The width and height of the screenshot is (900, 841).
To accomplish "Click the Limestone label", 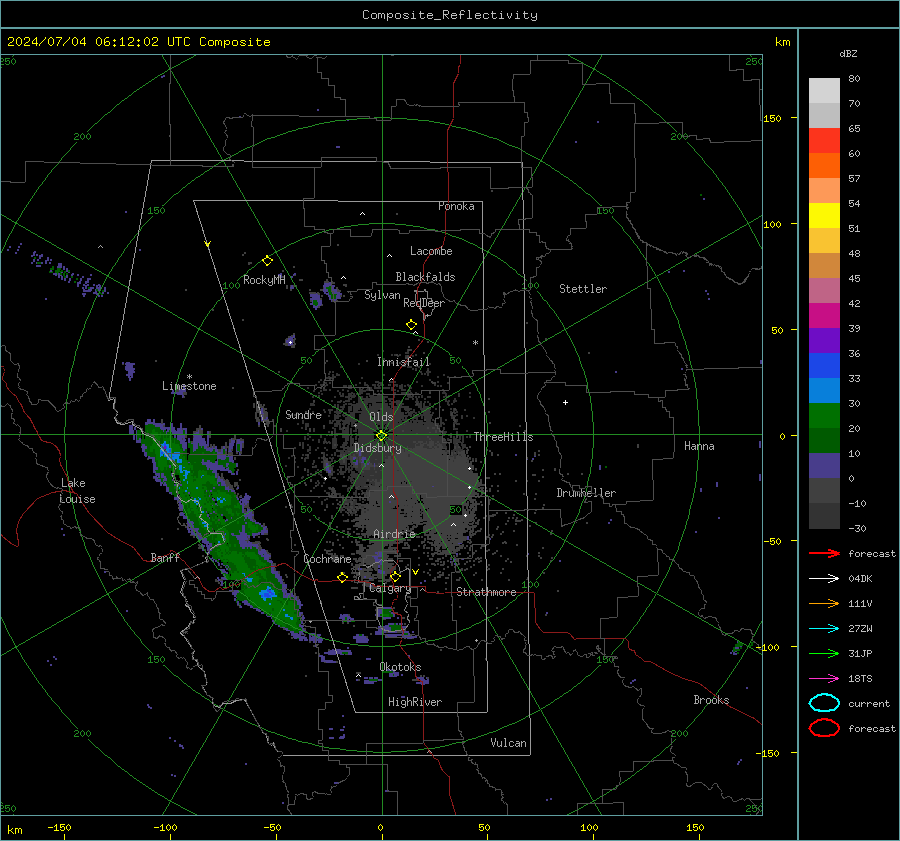I will click(189, 386).
